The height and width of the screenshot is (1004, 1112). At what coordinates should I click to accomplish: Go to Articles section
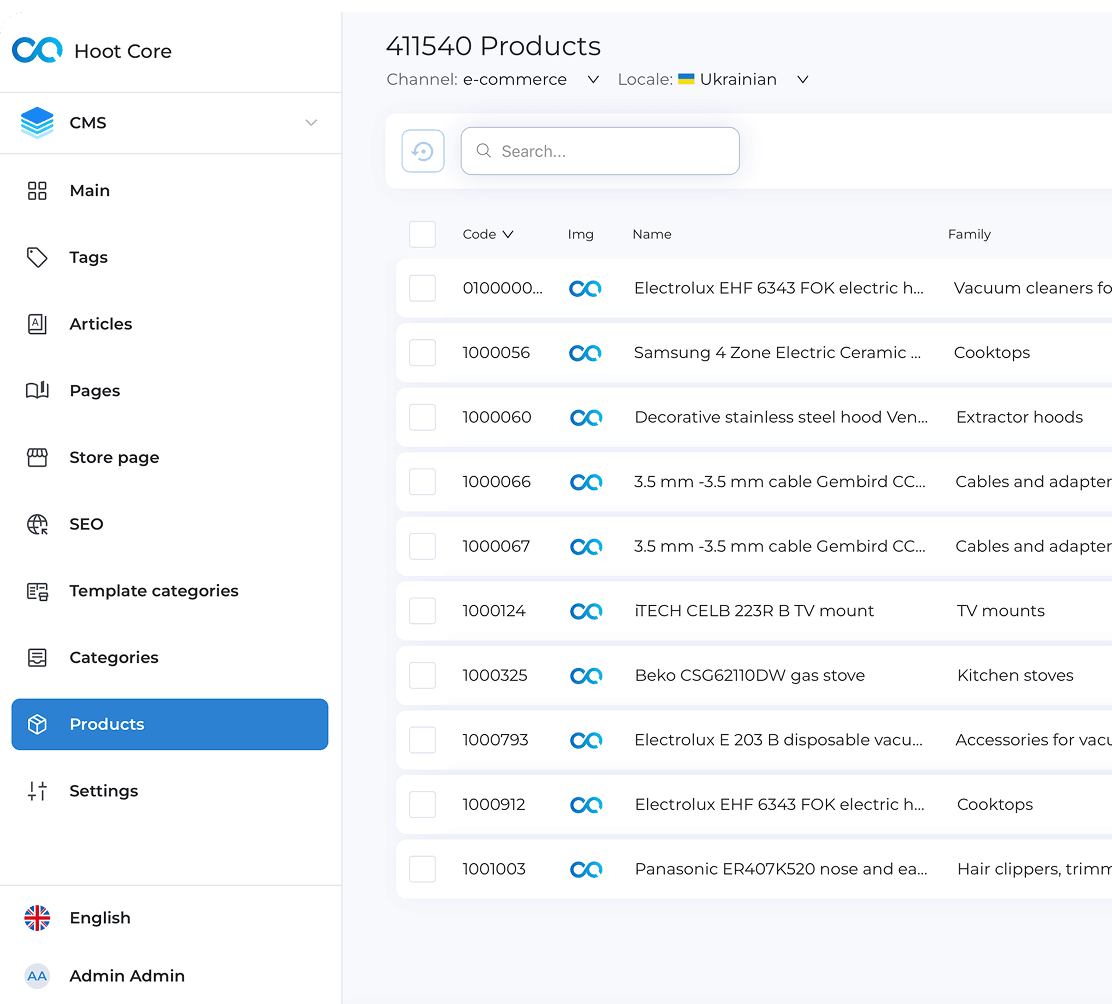[170, 324]
